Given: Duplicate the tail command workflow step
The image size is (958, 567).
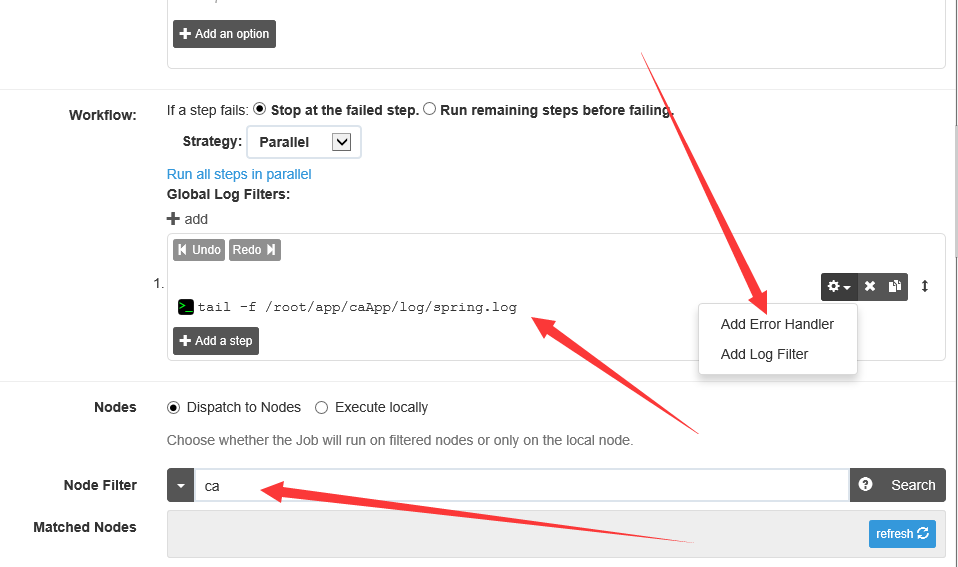Looking at the screenshot, I should (x=896, y=287).
